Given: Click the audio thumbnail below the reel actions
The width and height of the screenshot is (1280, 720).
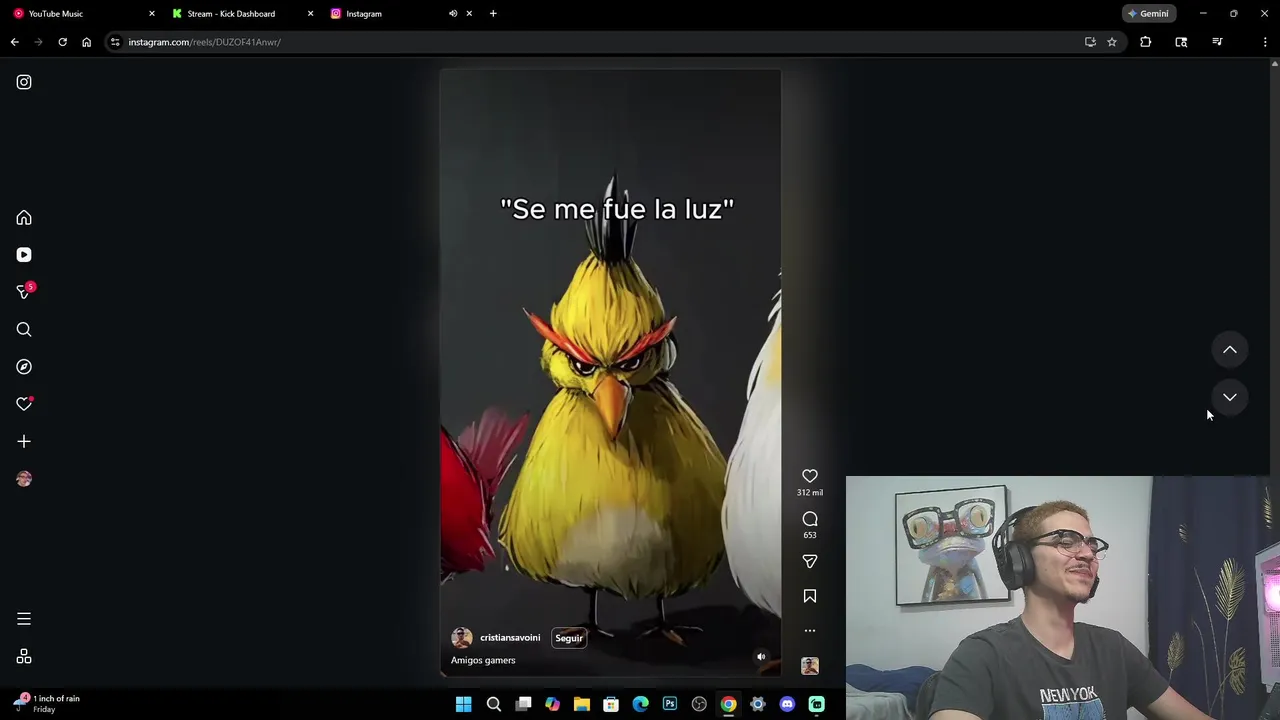Looking at the screenshot, I should pos(810,666).
